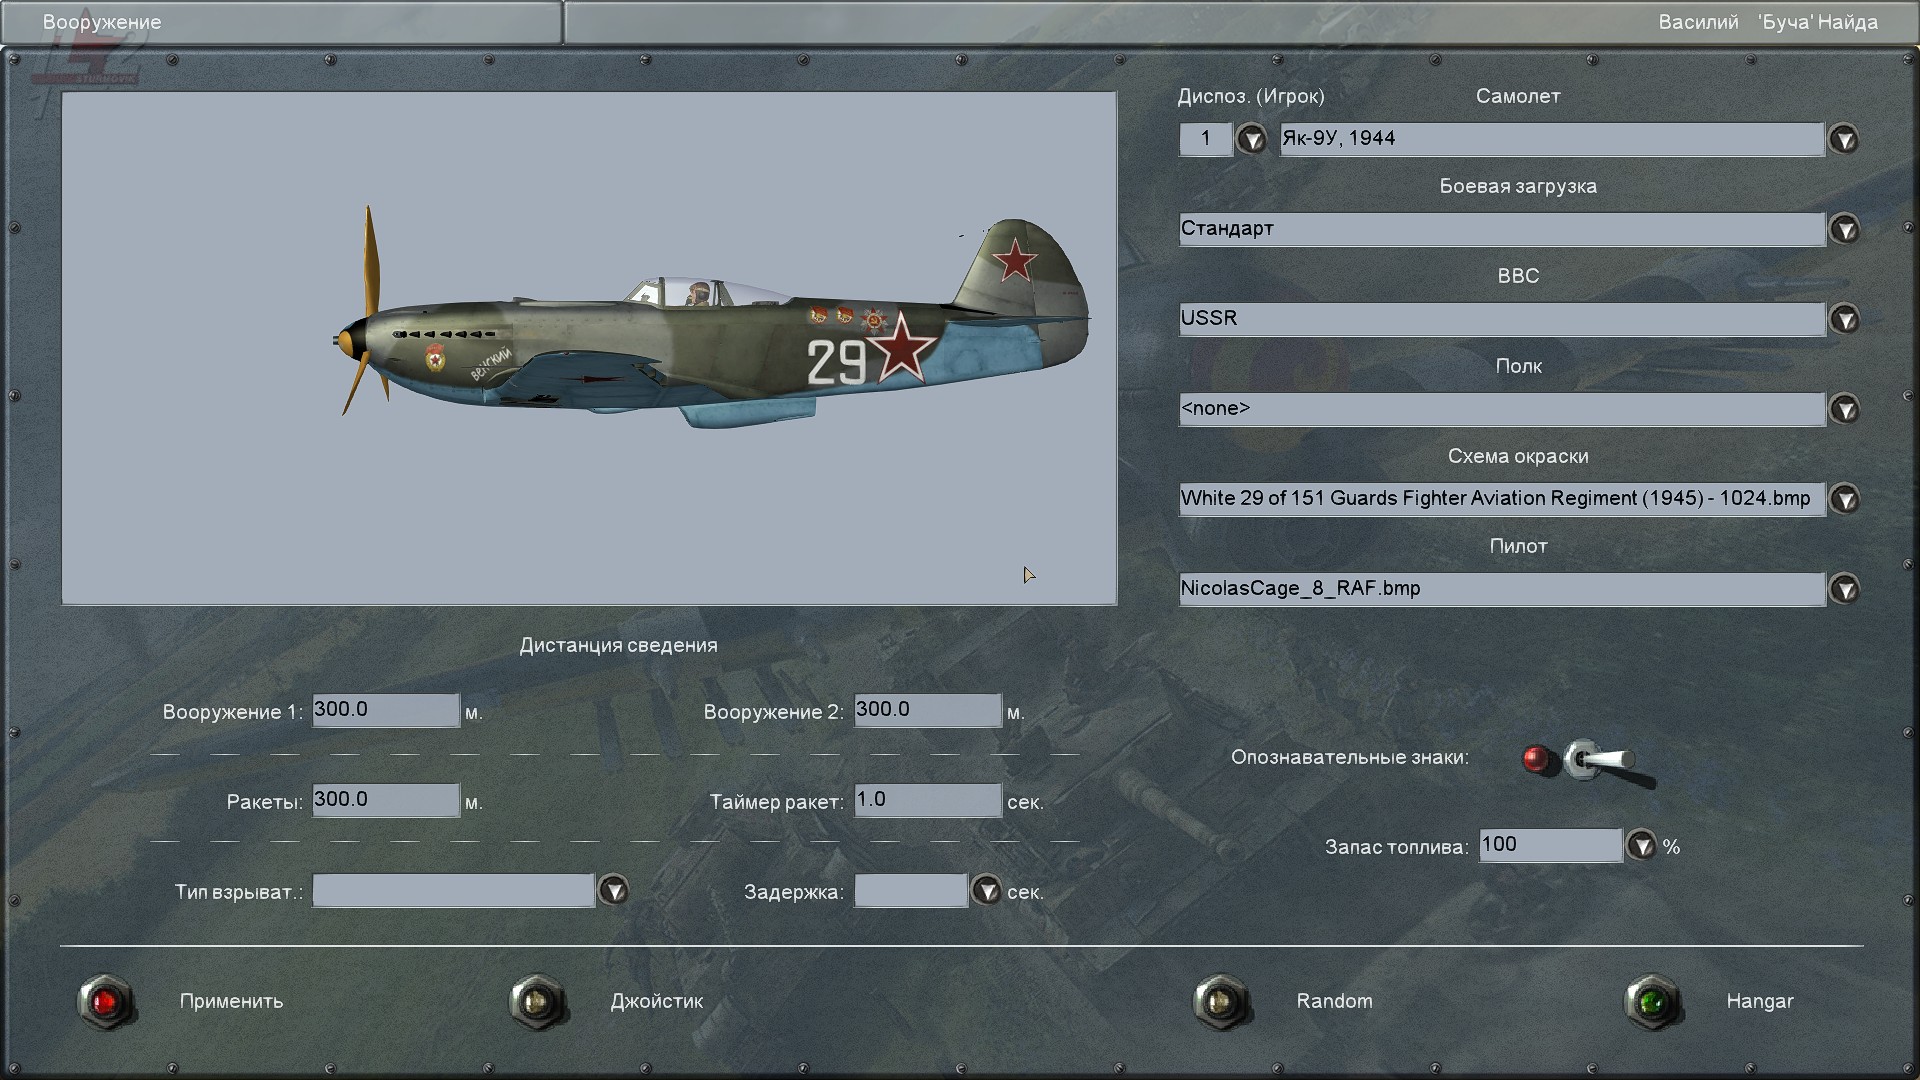The width and height of the screenshot is (1920, 1080).
Task: Click the Таймер ракет input field
Action: [927, 800]
